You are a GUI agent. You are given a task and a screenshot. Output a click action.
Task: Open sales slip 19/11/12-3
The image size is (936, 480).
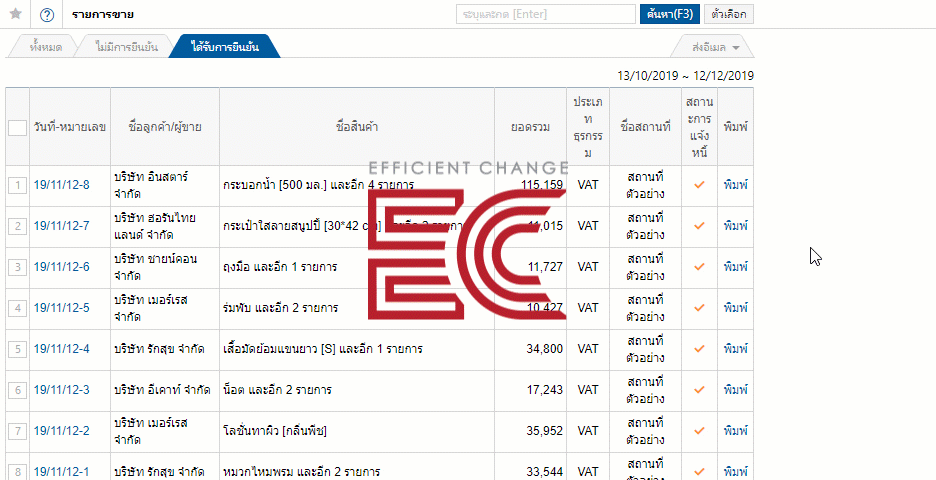point(61,390)
